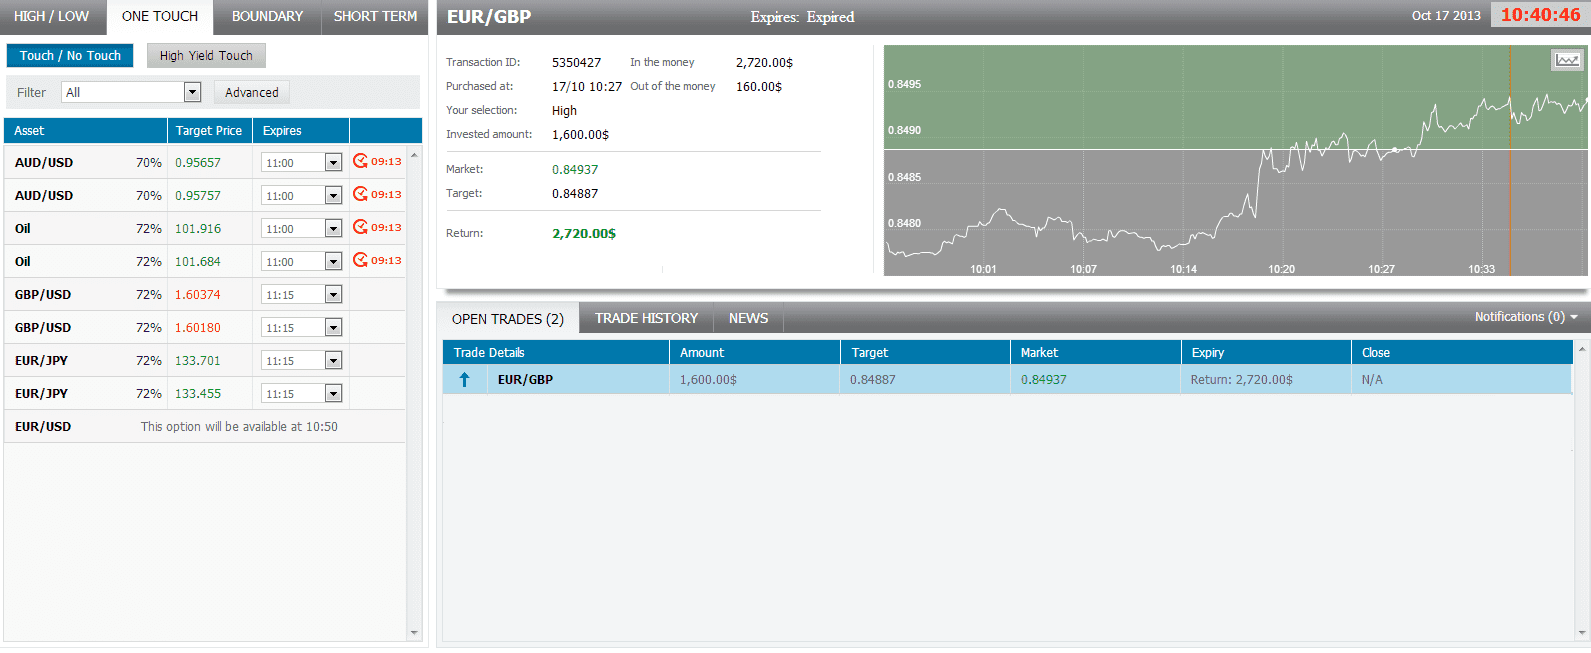1591x653 pixels.
Task: Switch to the BOUNDARY tab
Action: [x=267, y=17]
